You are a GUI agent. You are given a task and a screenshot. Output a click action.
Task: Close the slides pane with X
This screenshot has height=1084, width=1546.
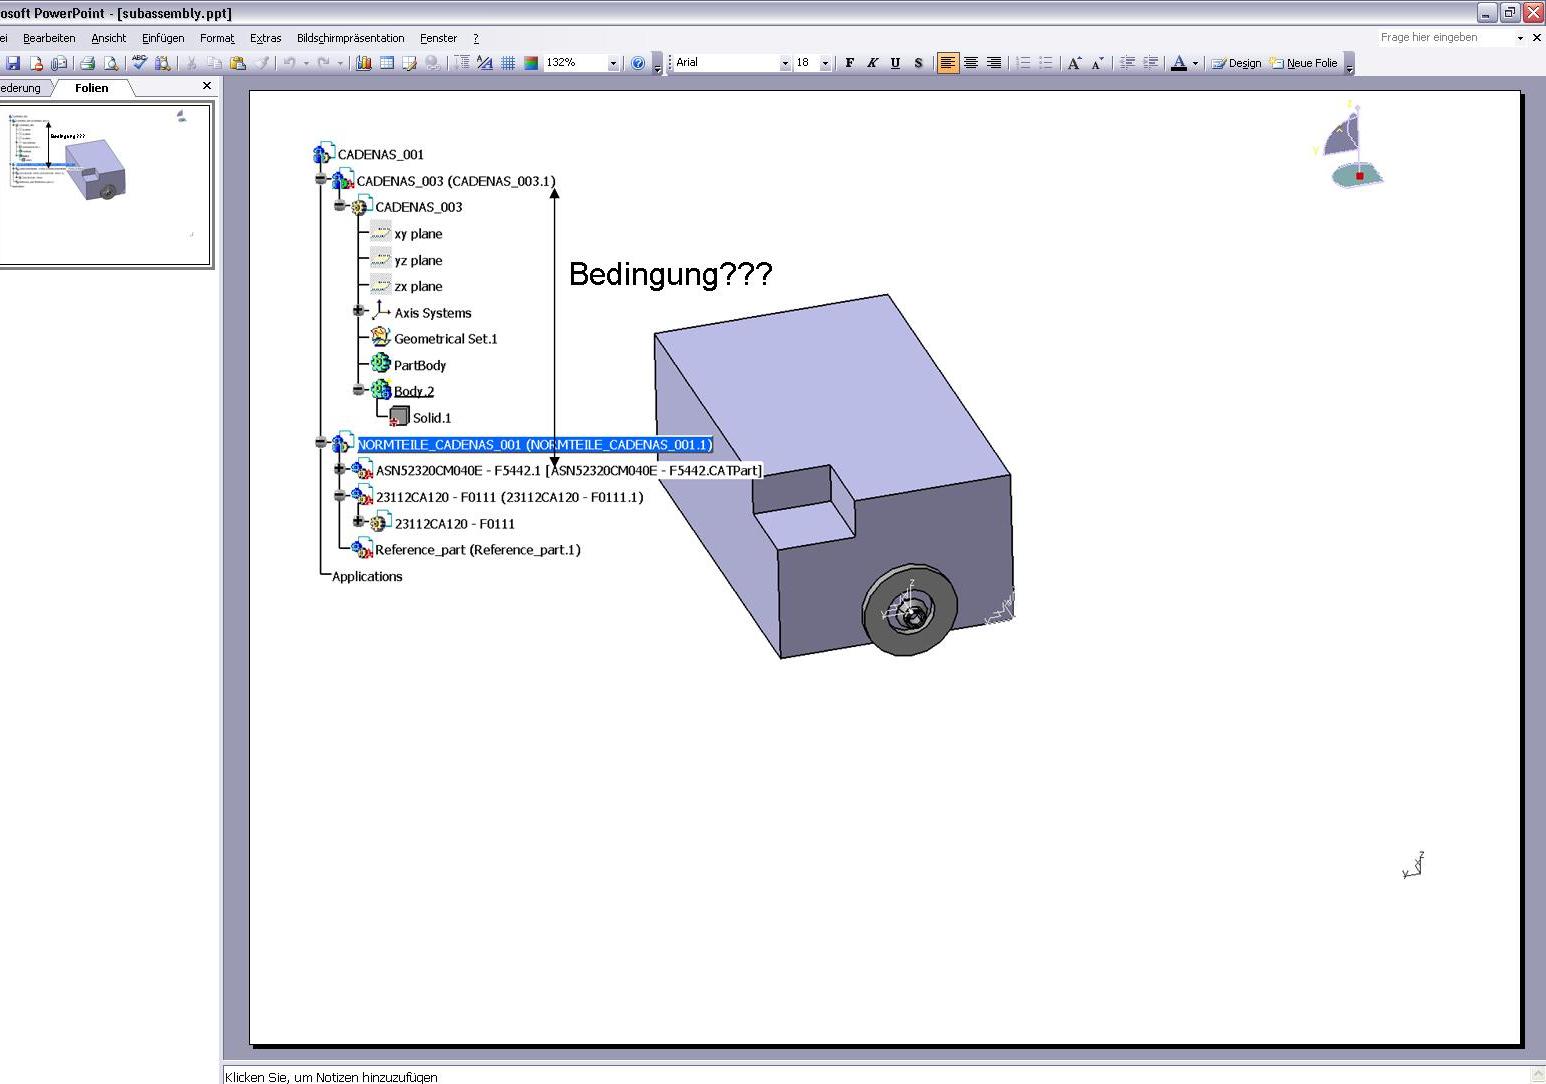(207, 86)
